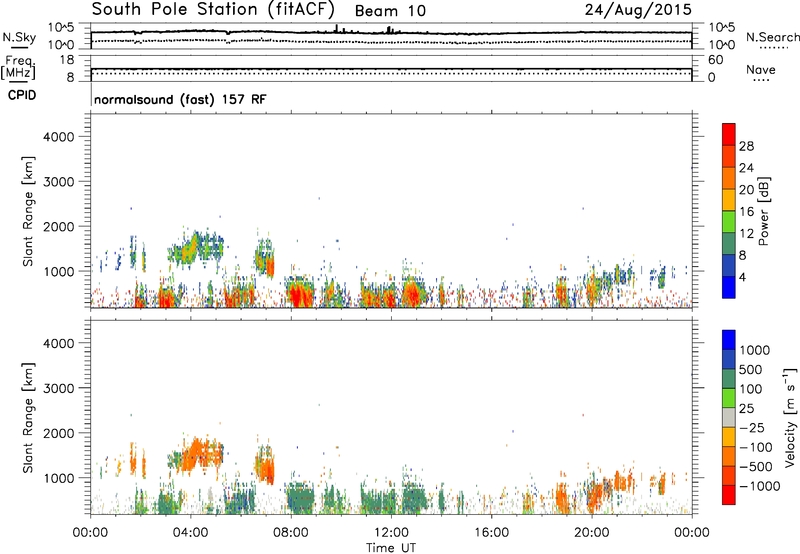Click Velocity colorbar tick value -500
This screenshot has height=554, width=800.
pos(755,467)
